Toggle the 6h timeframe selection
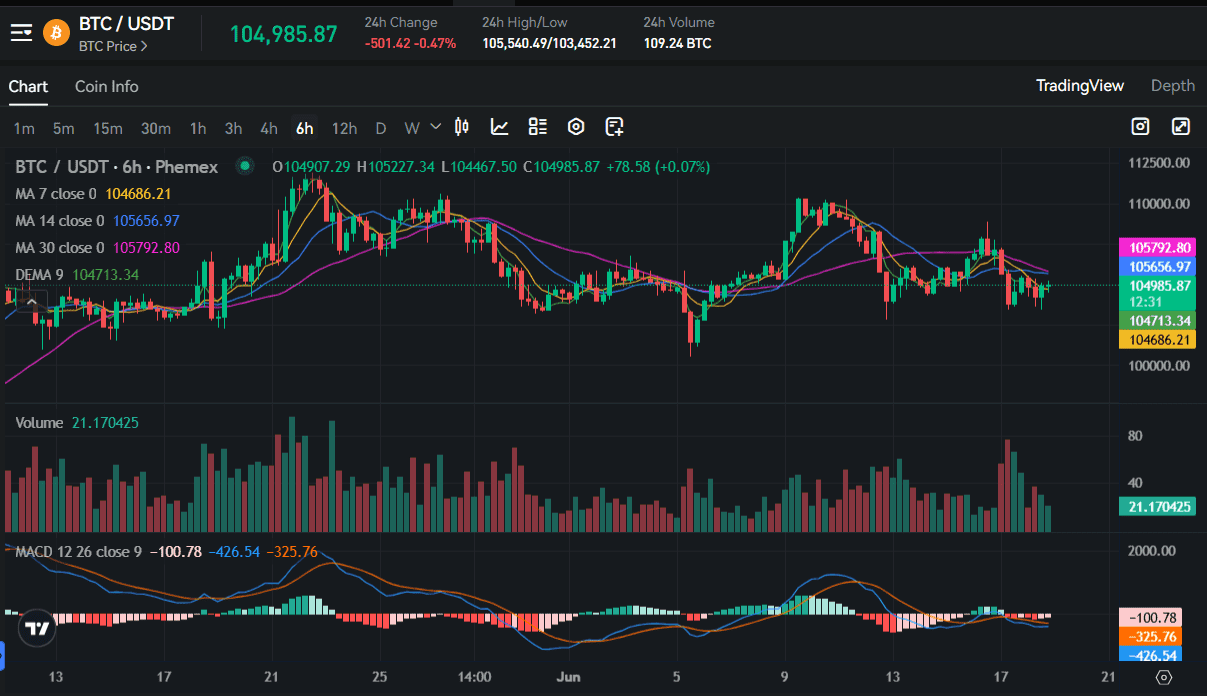This screenshot has width=1207, height=696. pyautogui.click(x=304, y=128)
